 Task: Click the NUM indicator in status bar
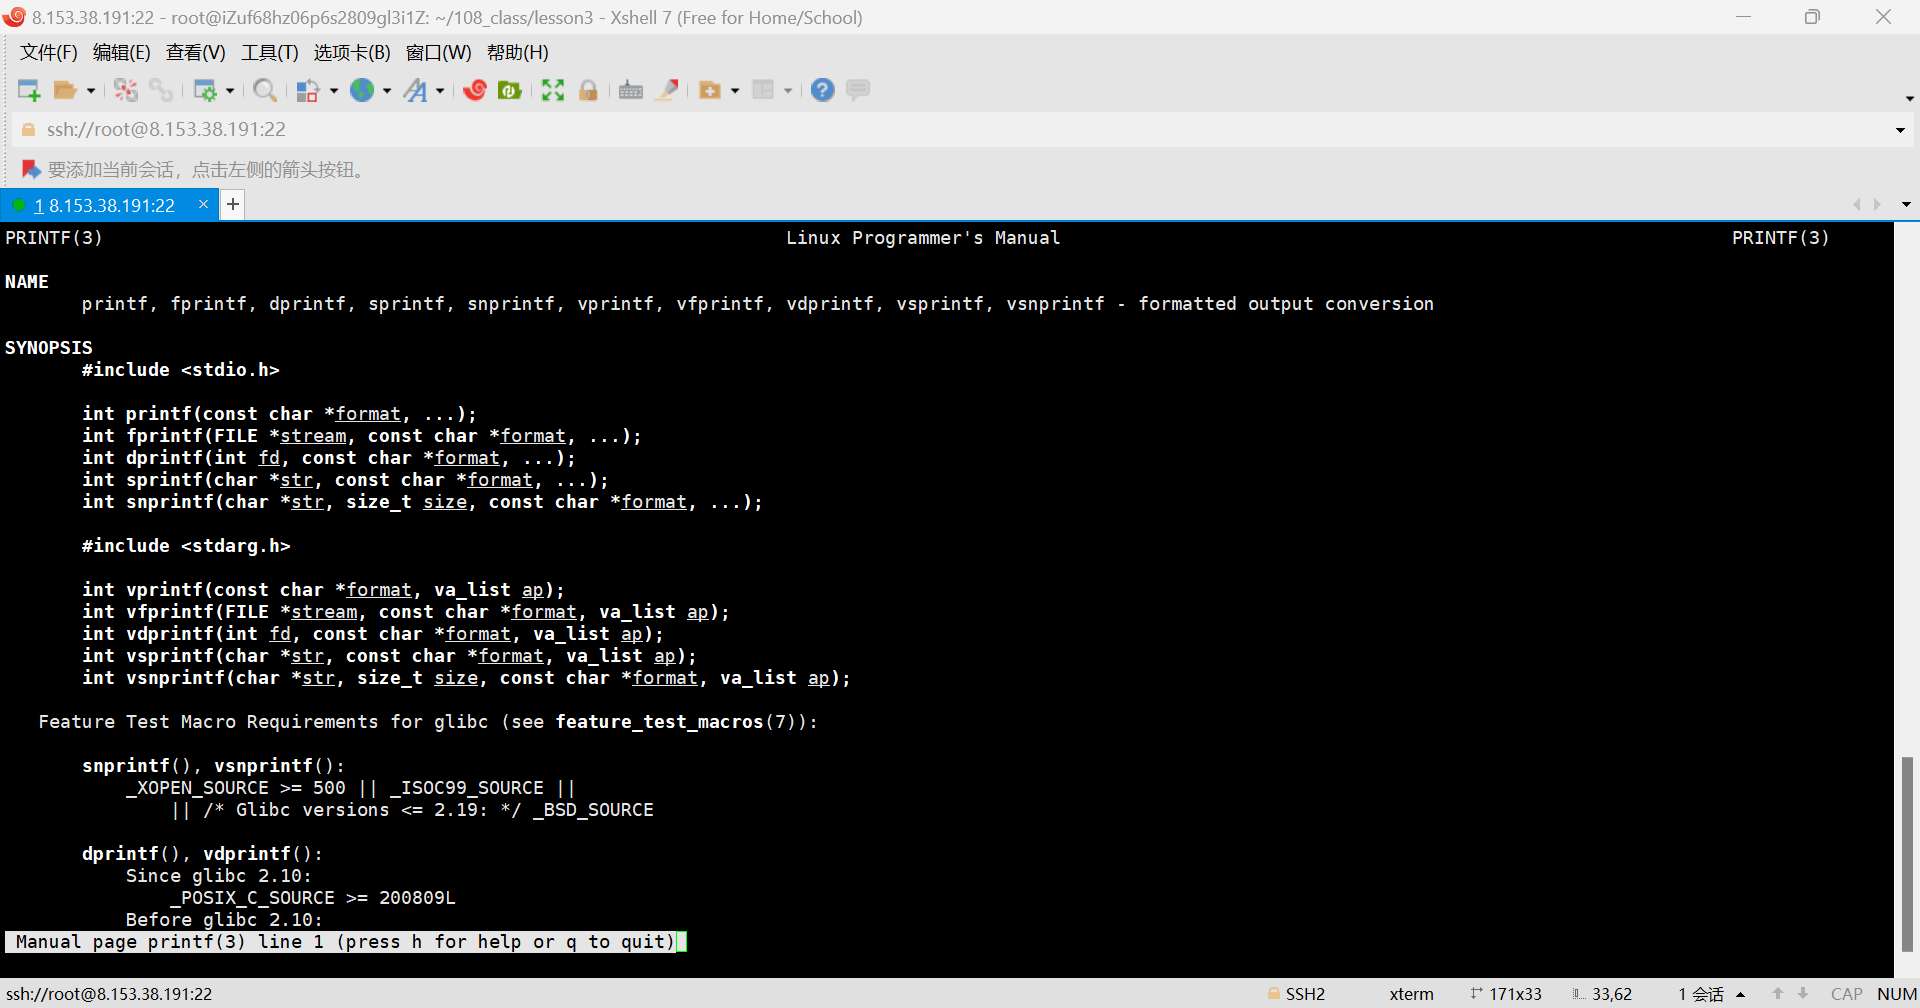pyautogui.click(x=1897, y=994)
